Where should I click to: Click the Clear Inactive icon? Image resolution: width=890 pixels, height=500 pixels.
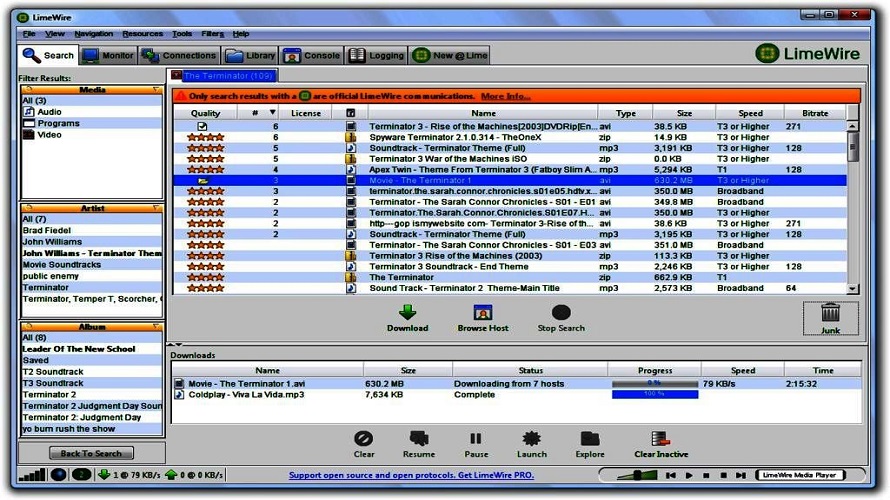(660, 439)
